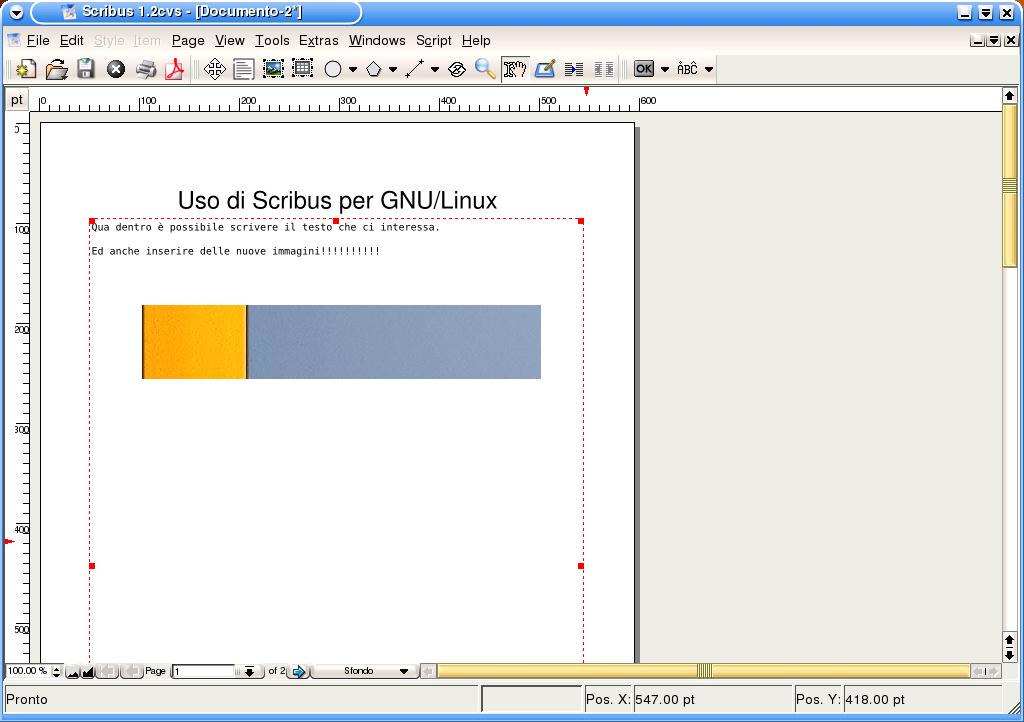Select the insert picture frame tool
Viewport: 1024px width, 722px height.
coord(273,69)
